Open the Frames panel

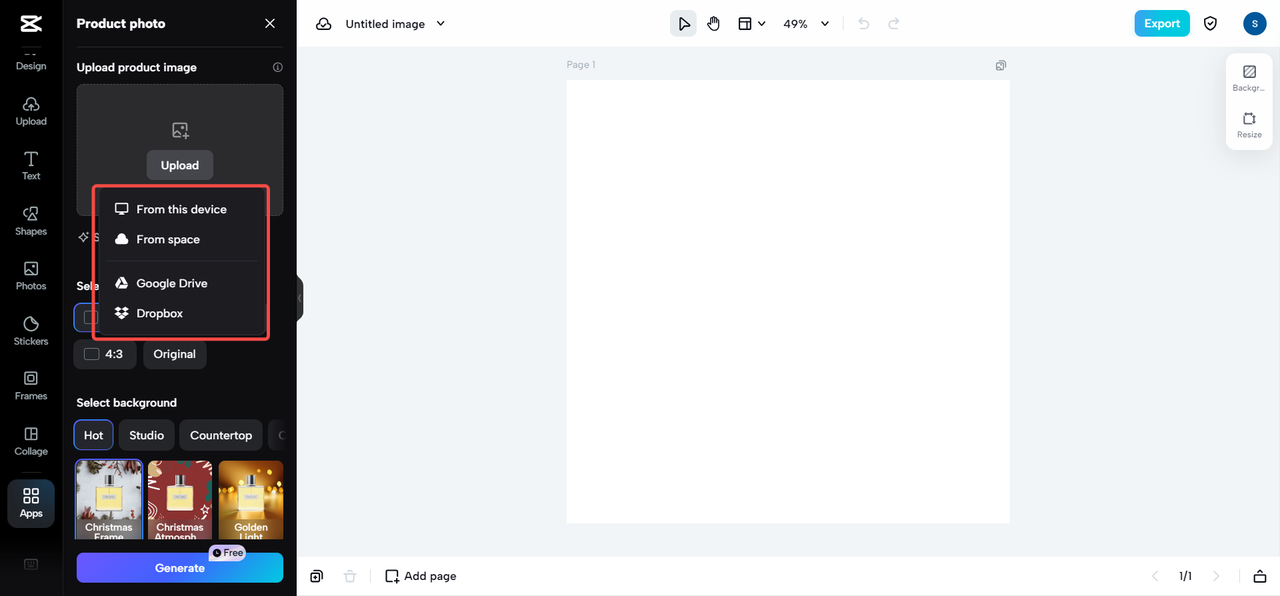pyautogui.click(x=31, y=386)
